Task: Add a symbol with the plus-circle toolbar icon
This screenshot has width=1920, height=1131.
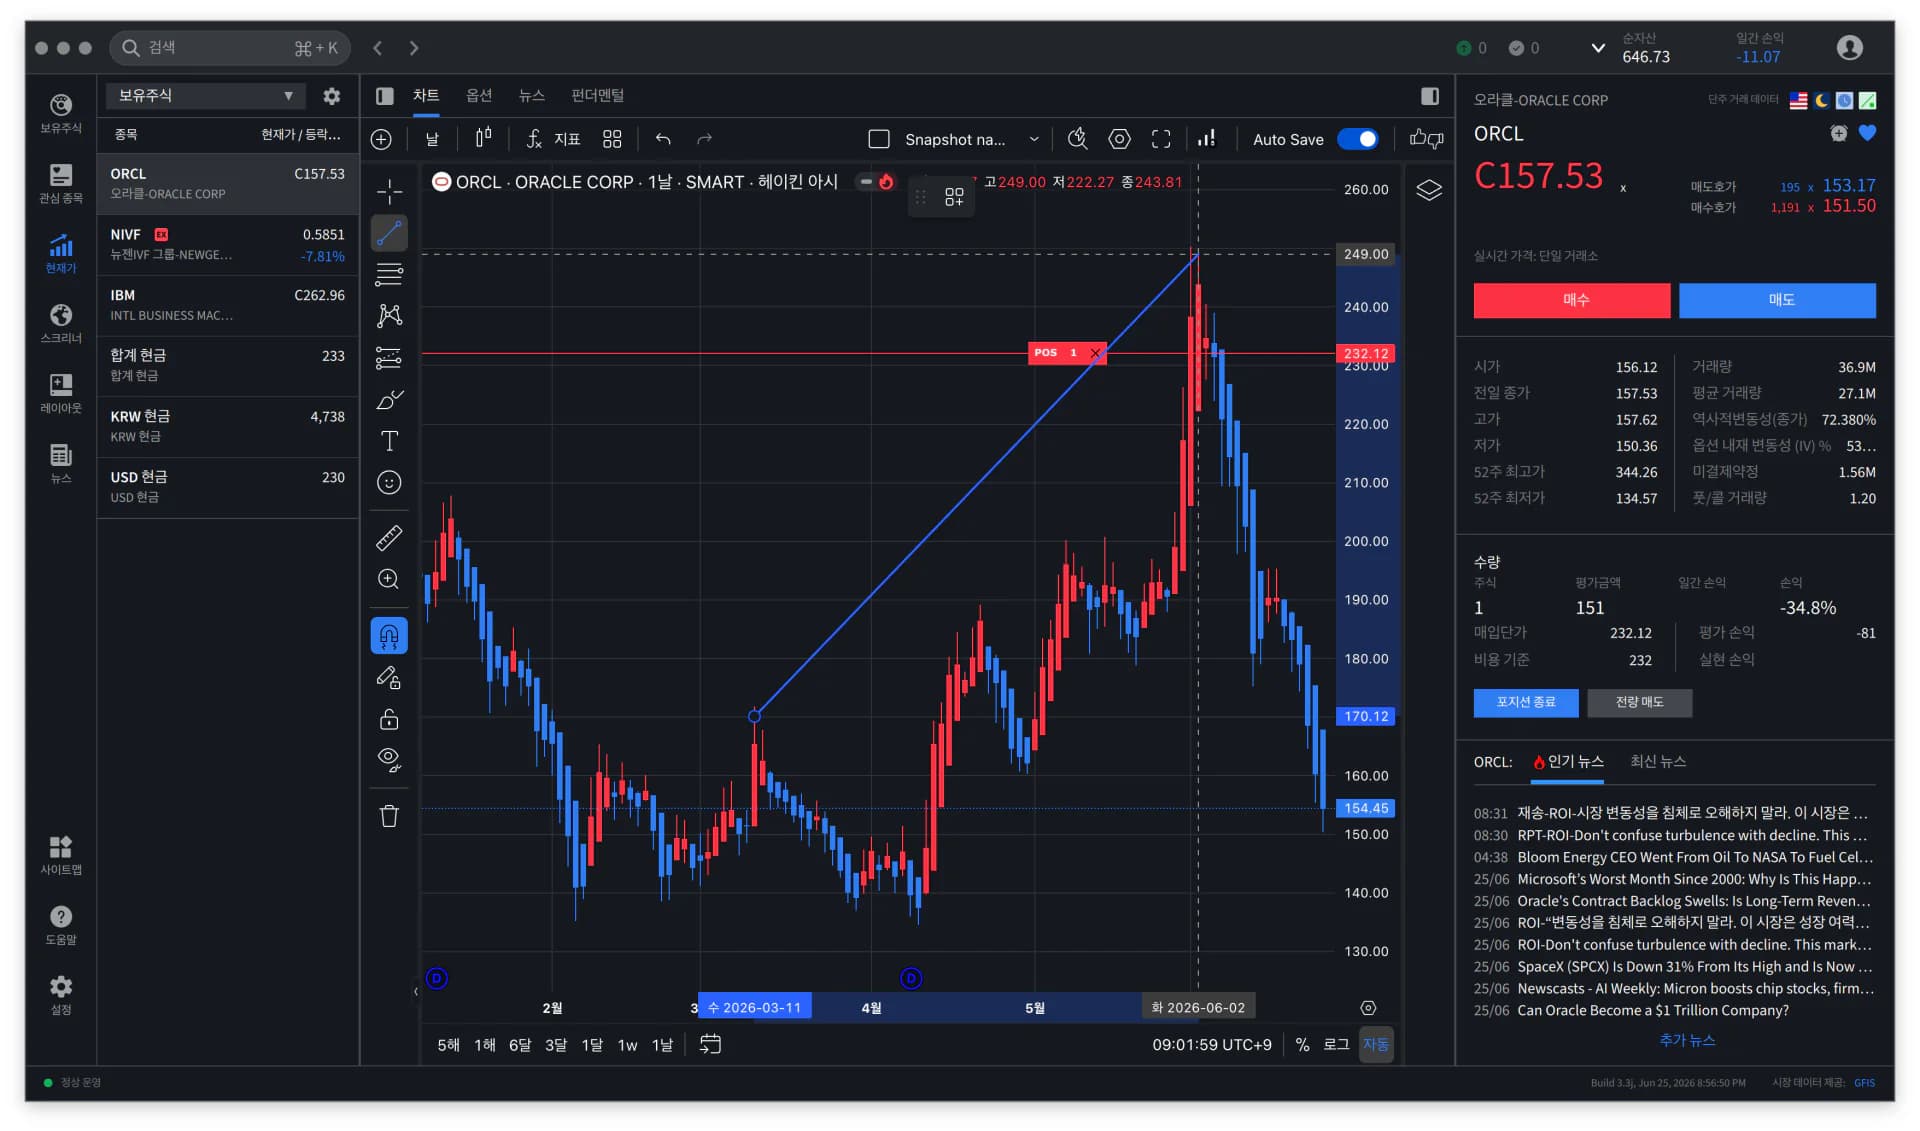Action: 381,139
